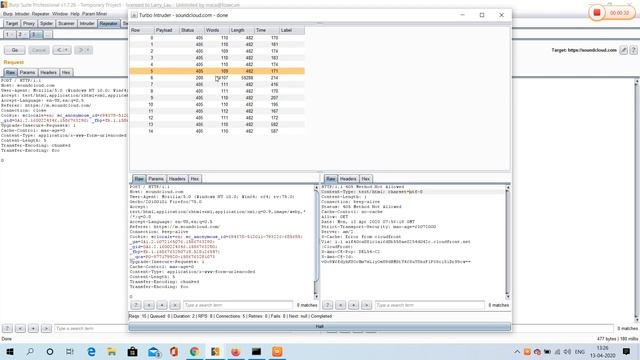
Task: Switch to Firefox on the taskbar
Action: (236, 351)
